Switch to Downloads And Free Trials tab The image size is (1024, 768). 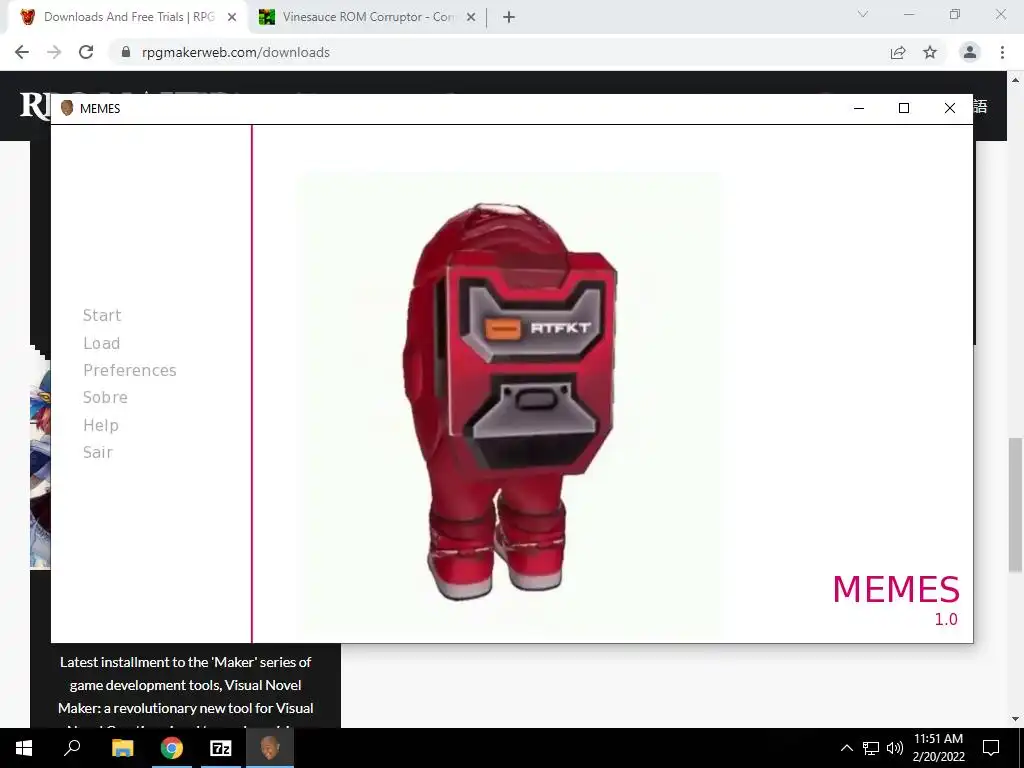(129, 17)
